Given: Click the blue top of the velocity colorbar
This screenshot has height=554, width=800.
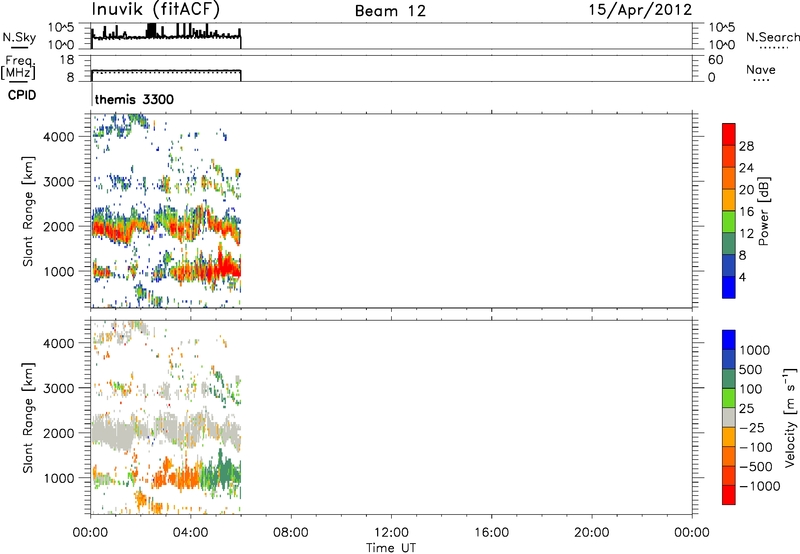Looking at the screenshot, I should point(729,340).
